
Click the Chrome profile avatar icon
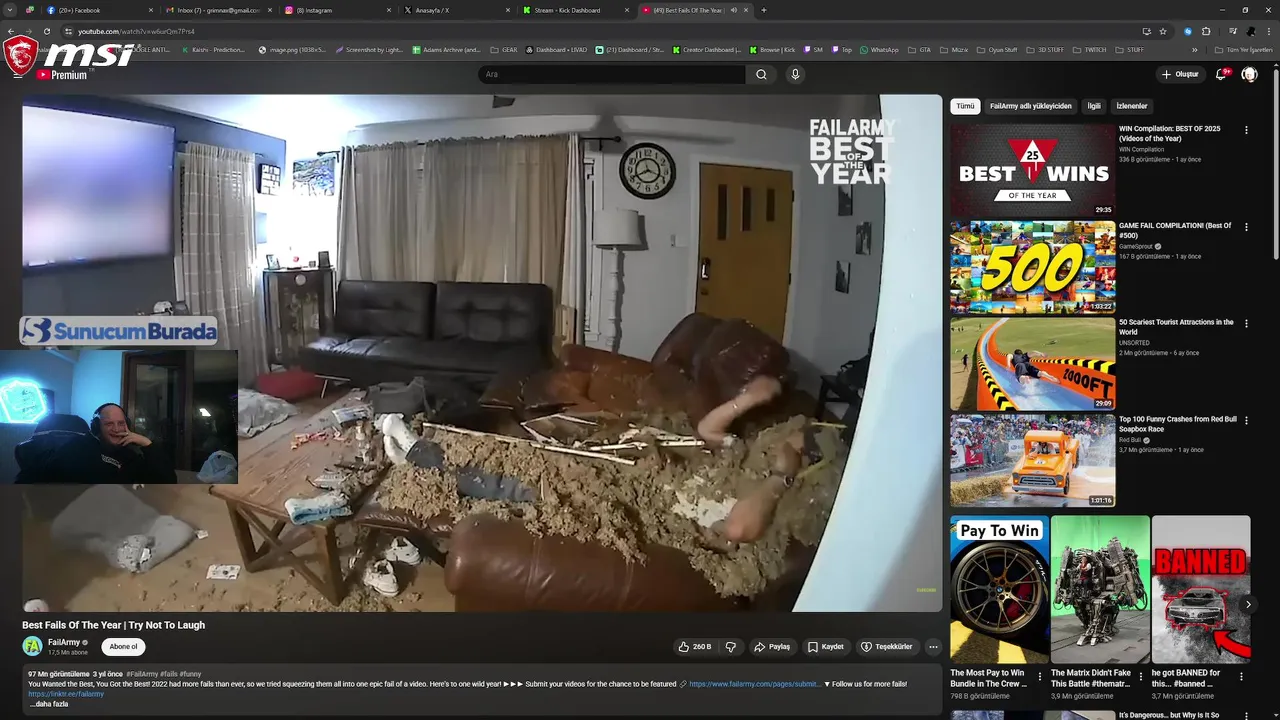tap(1251, 31)
